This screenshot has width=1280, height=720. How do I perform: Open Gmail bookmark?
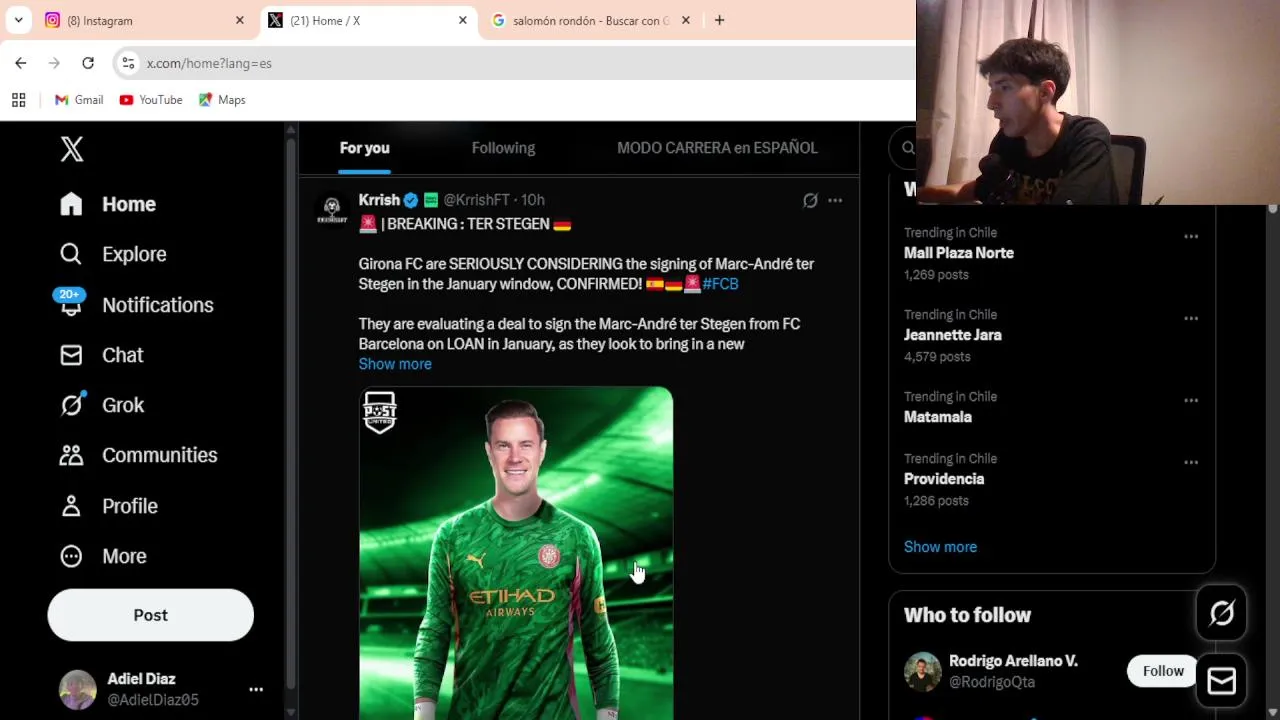(79, 100)
